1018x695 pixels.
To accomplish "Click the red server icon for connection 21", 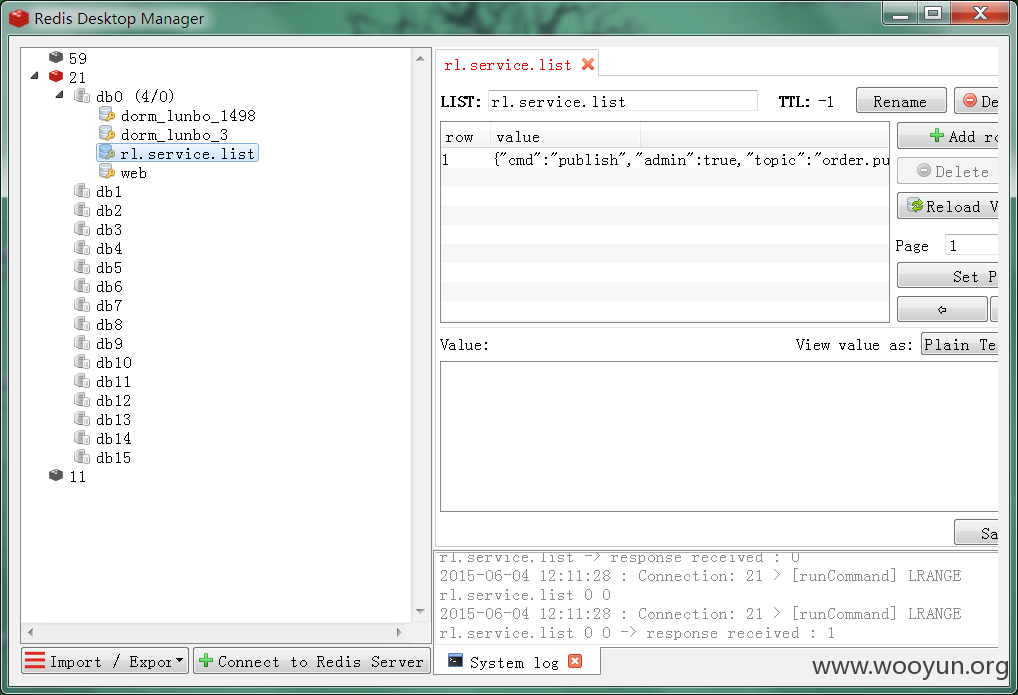I will (56, 77).
